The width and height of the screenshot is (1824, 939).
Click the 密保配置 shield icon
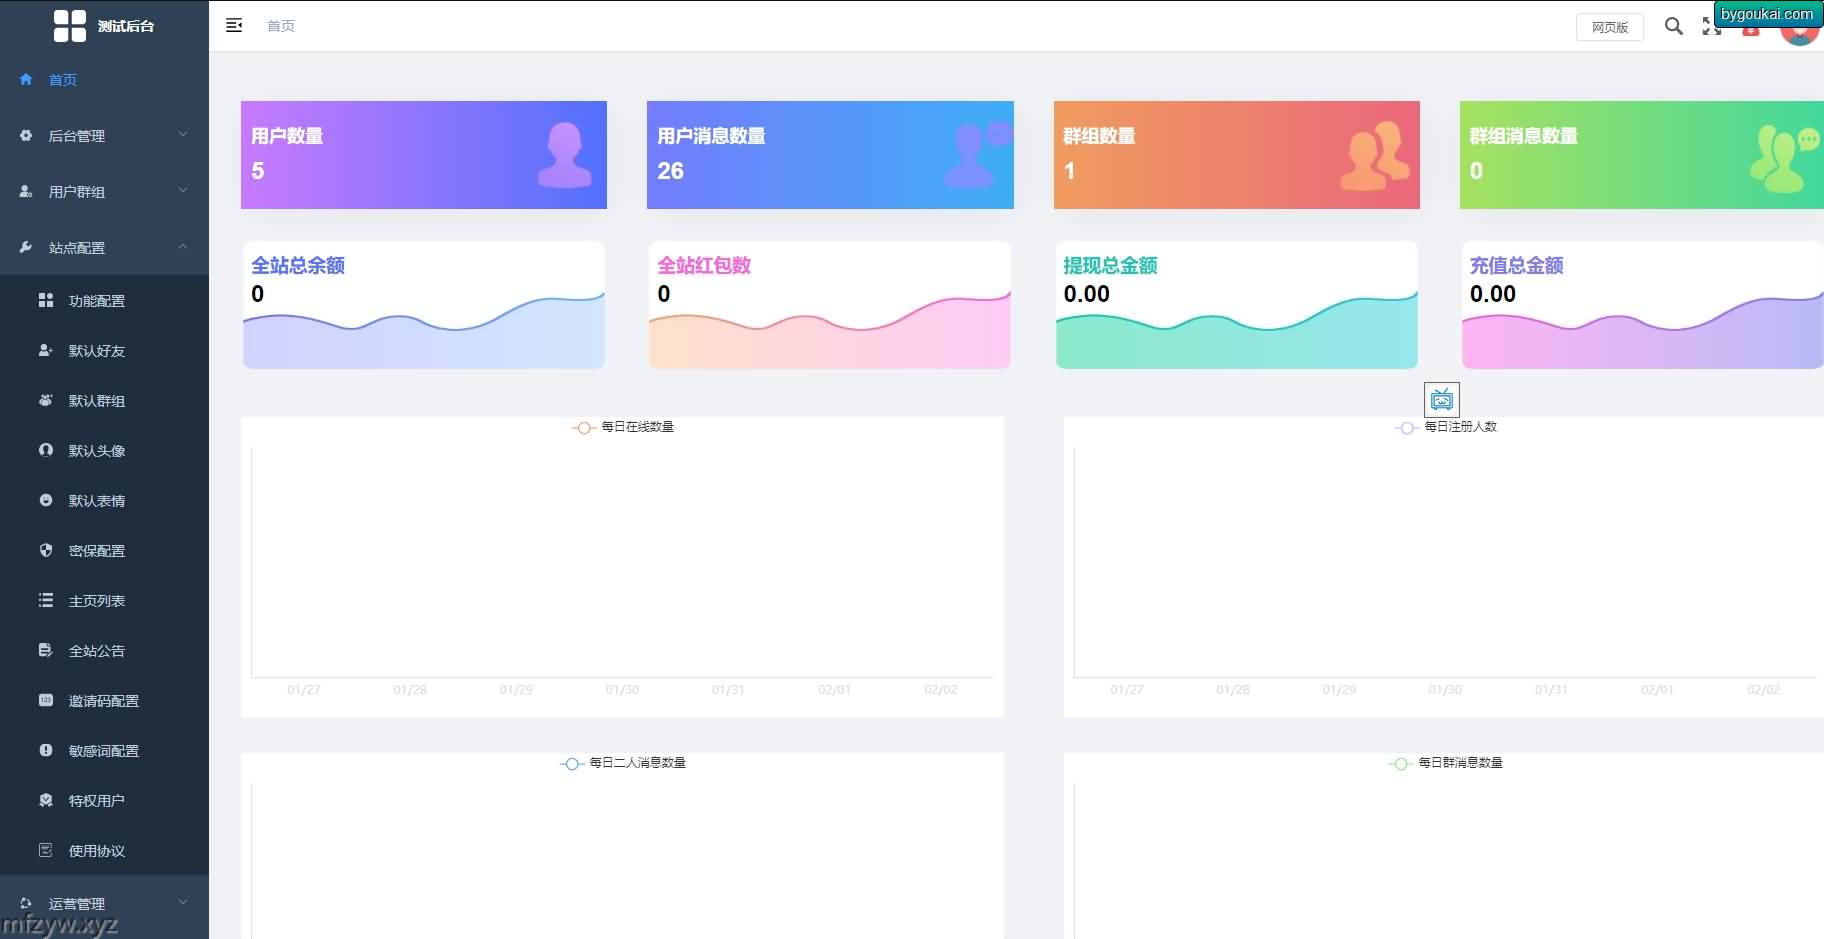click(x=46, y=550)
